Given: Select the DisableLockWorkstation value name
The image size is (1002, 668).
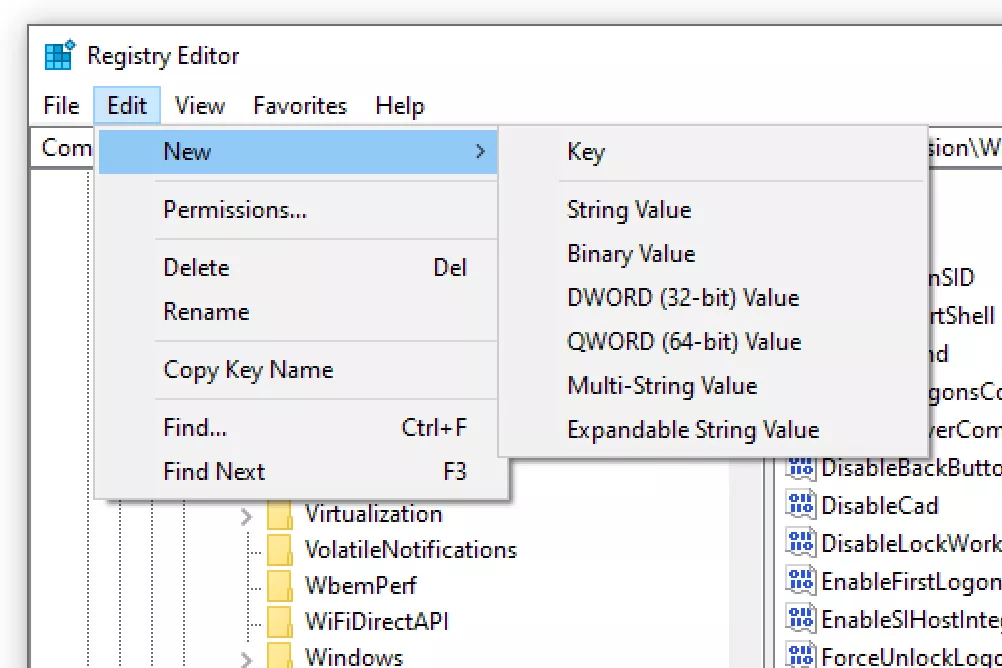Looking at the screenshot, I should (x=911, y=543).
